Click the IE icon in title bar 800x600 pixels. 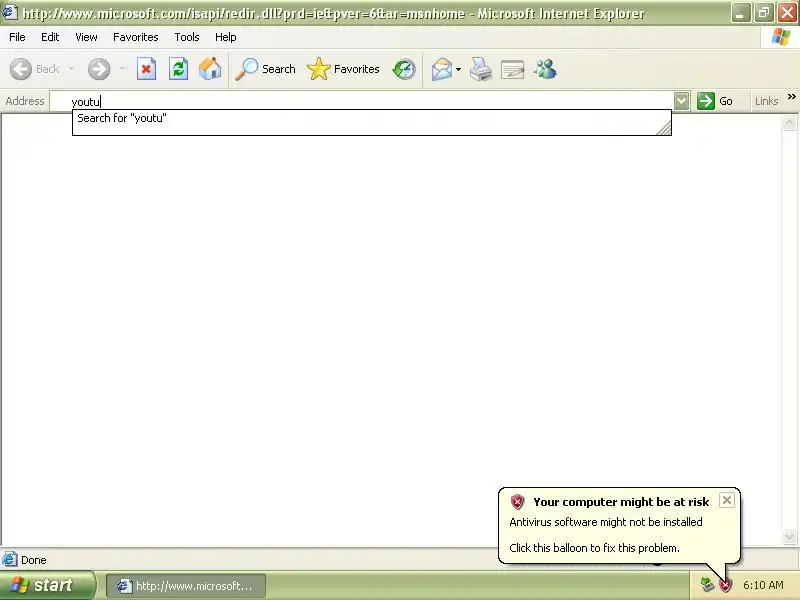pyautogui.click(x=10, y=12)
